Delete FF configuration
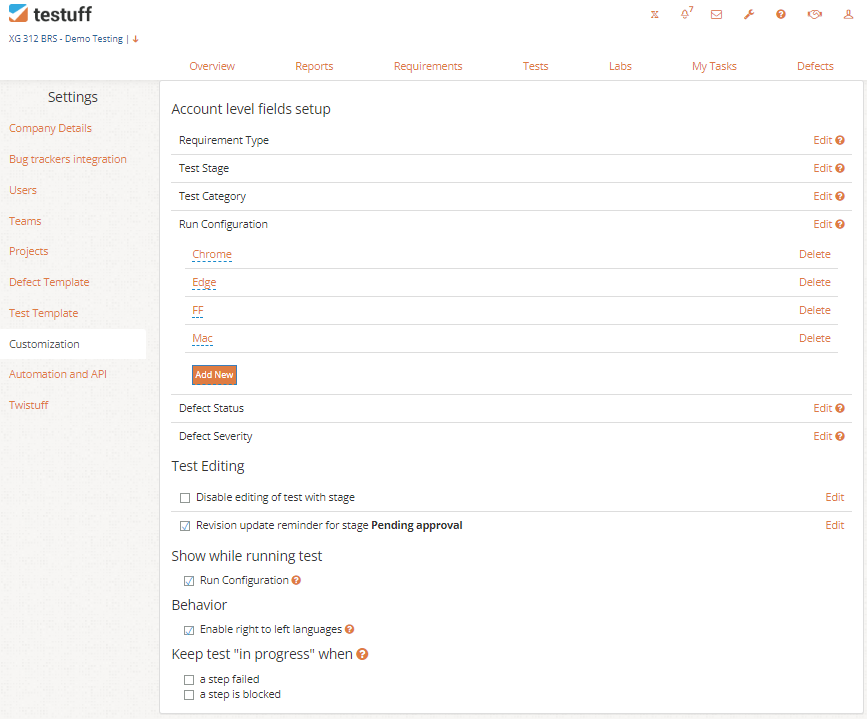Image resolution: width=867 pixels, height=719 pixels. pyautogui.click(x=814, y=310)
